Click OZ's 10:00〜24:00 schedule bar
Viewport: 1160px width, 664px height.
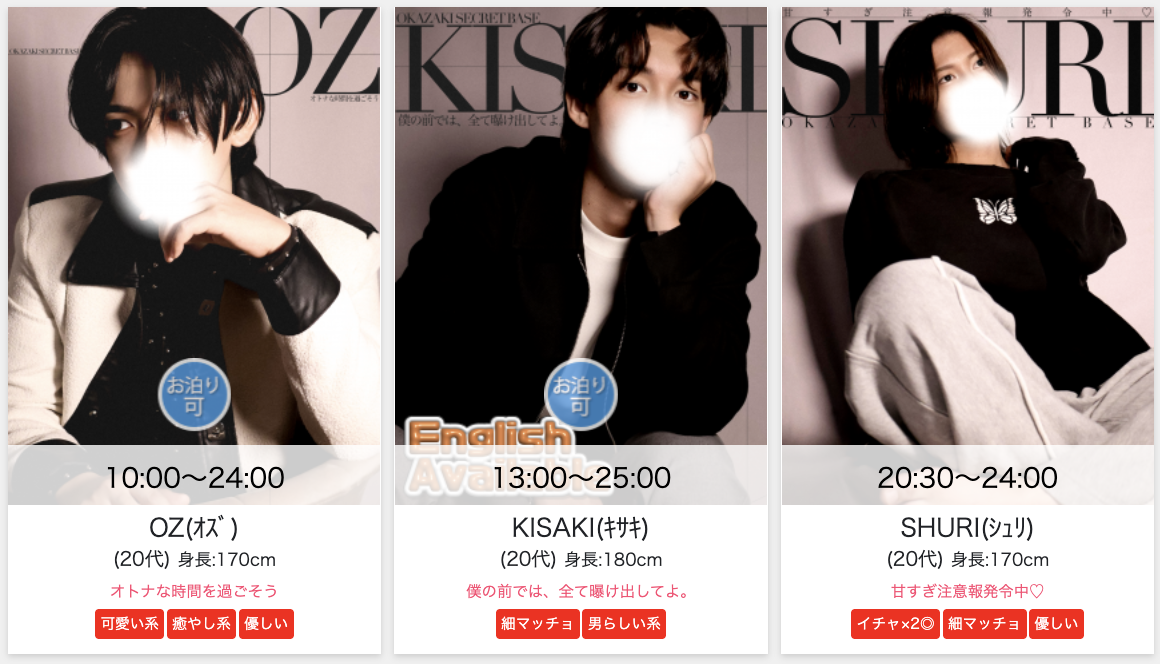[x=195, y=477]
